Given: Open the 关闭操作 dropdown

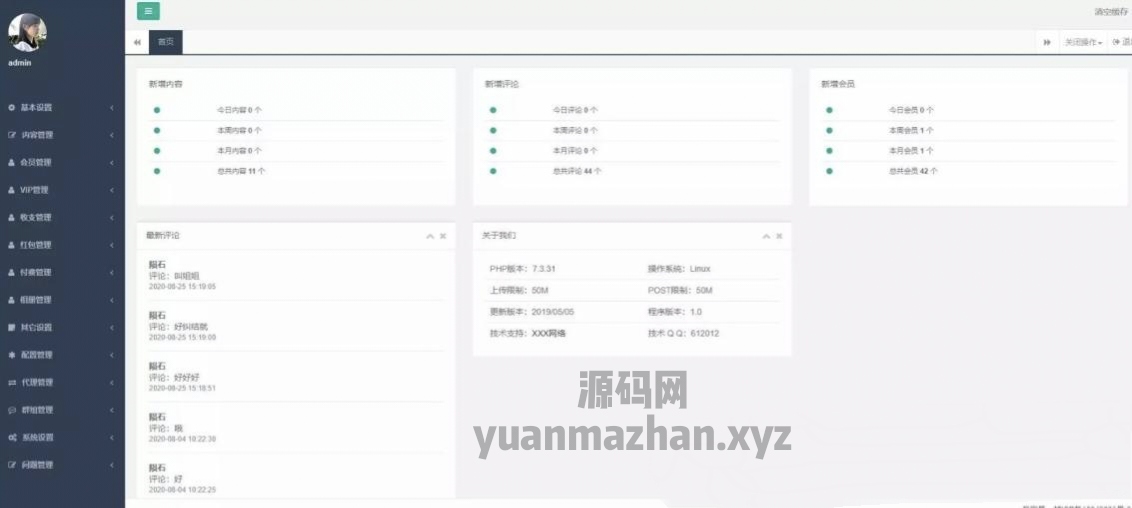Looking at the screenshot, I should point(1083,43).
